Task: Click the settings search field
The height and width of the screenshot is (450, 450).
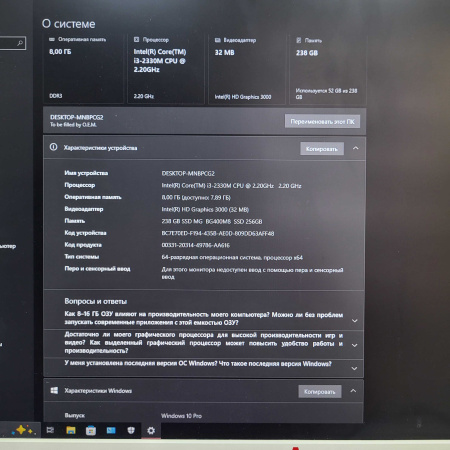Action: [12, 43]
